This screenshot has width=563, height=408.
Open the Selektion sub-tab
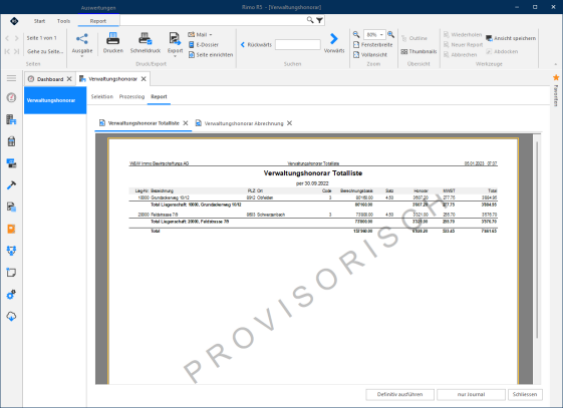coord(102,97)
